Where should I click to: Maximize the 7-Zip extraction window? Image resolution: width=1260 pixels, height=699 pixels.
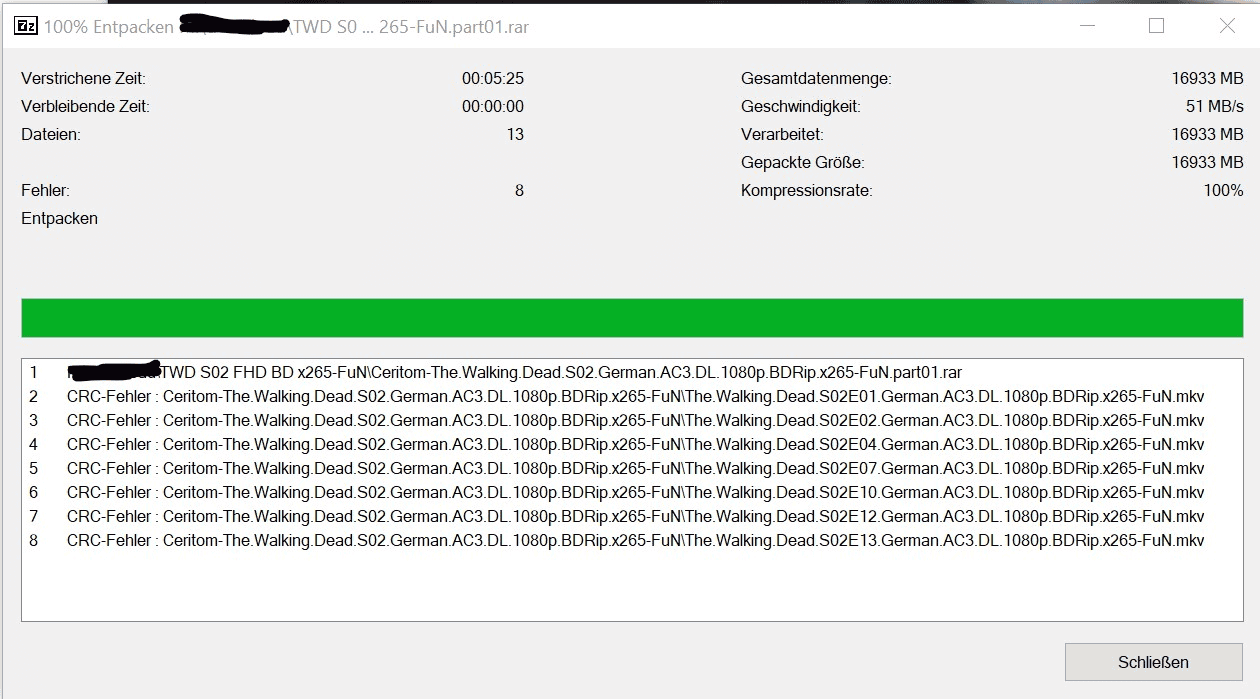click(1156, 26)
